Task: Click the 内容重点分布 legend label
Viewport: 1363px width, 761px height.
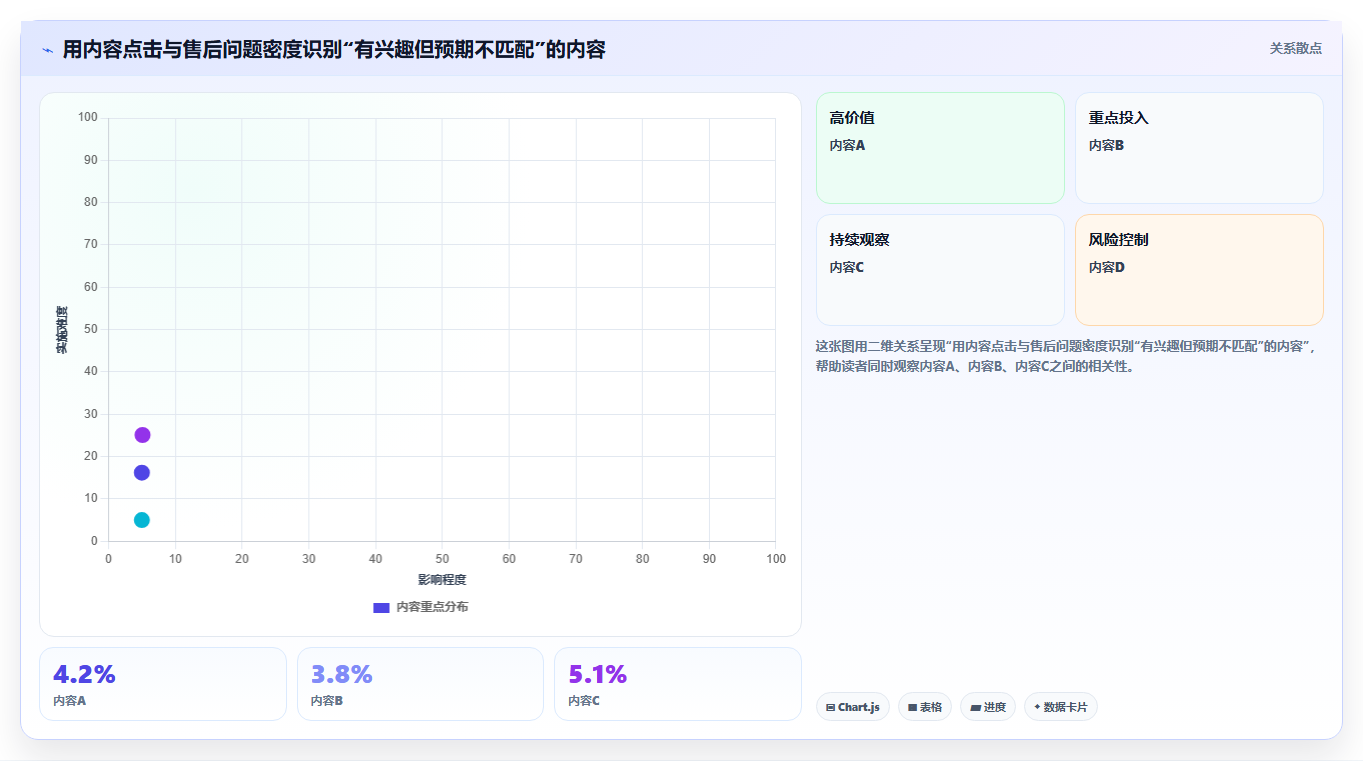Action: point(432,607)
